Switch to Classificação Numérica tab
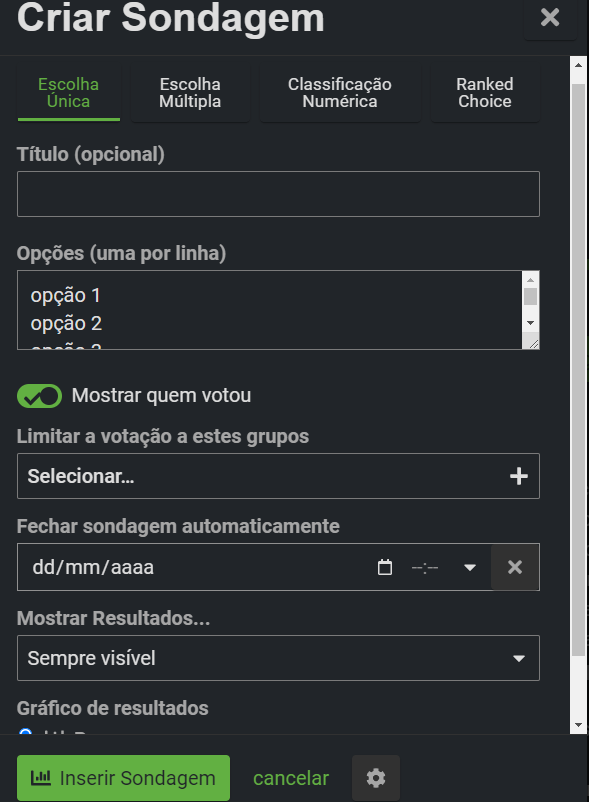 [x=340, y=93]
